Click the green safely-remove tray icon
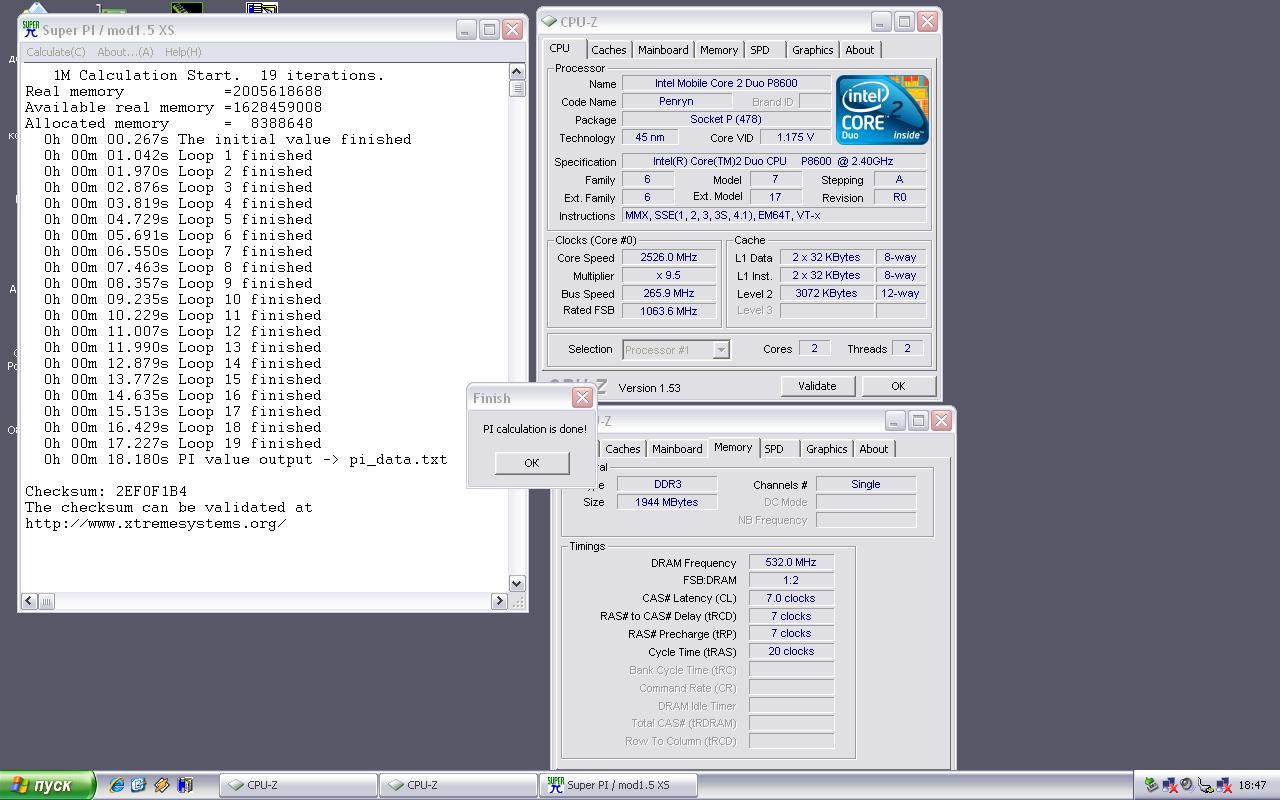This screenshot has height=800, width=1280. click(1152, 785)
